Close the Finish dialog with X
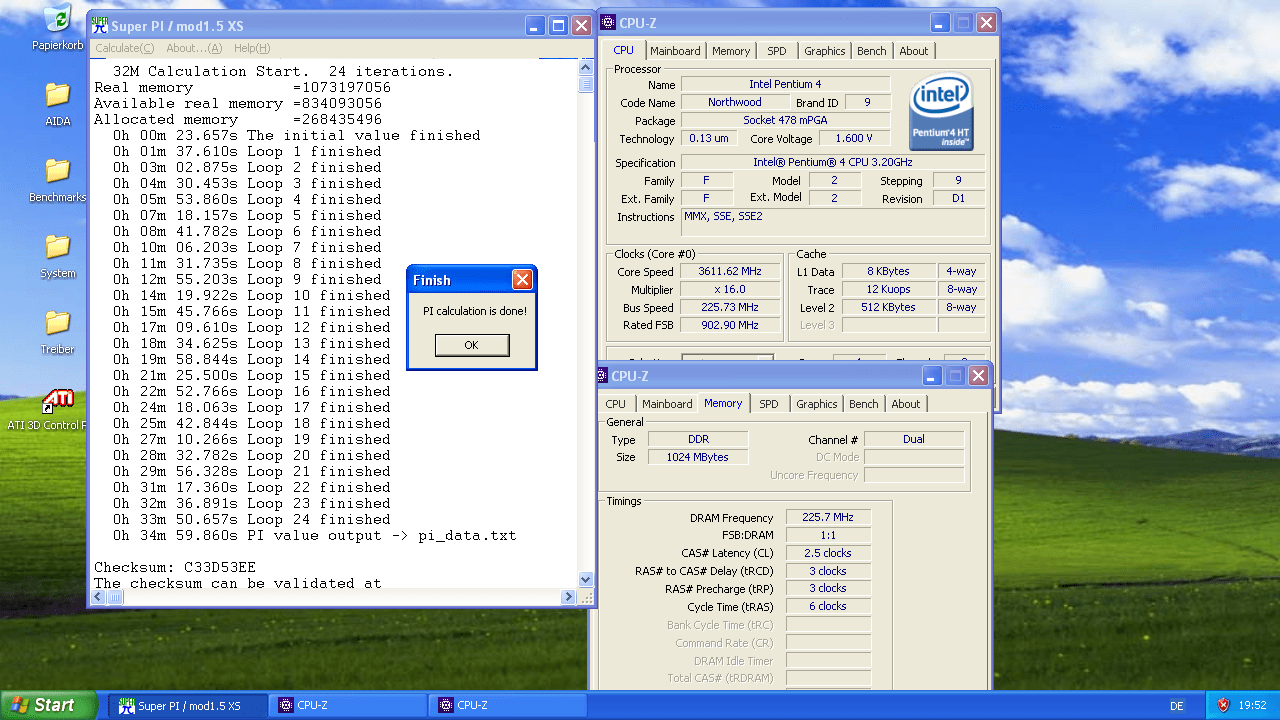Image resolution: width=1280 pixels, height=720 pixels. (x=522, y=280)
